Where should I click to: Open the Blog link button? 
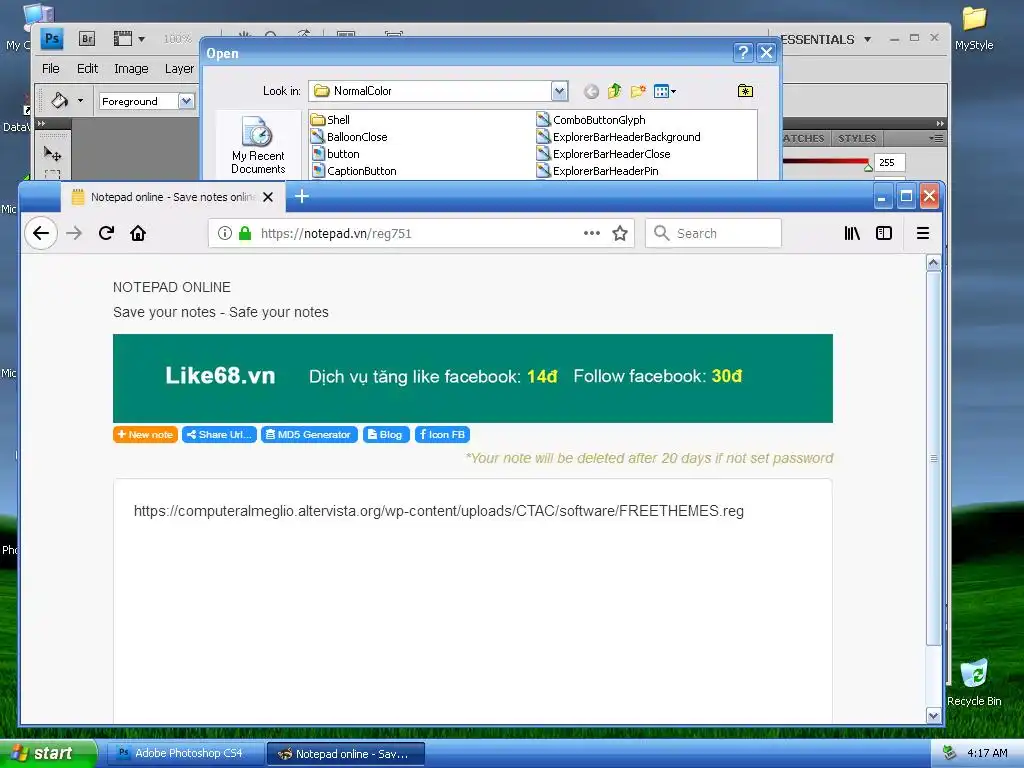pyautogui.click(x=385, y=434)
